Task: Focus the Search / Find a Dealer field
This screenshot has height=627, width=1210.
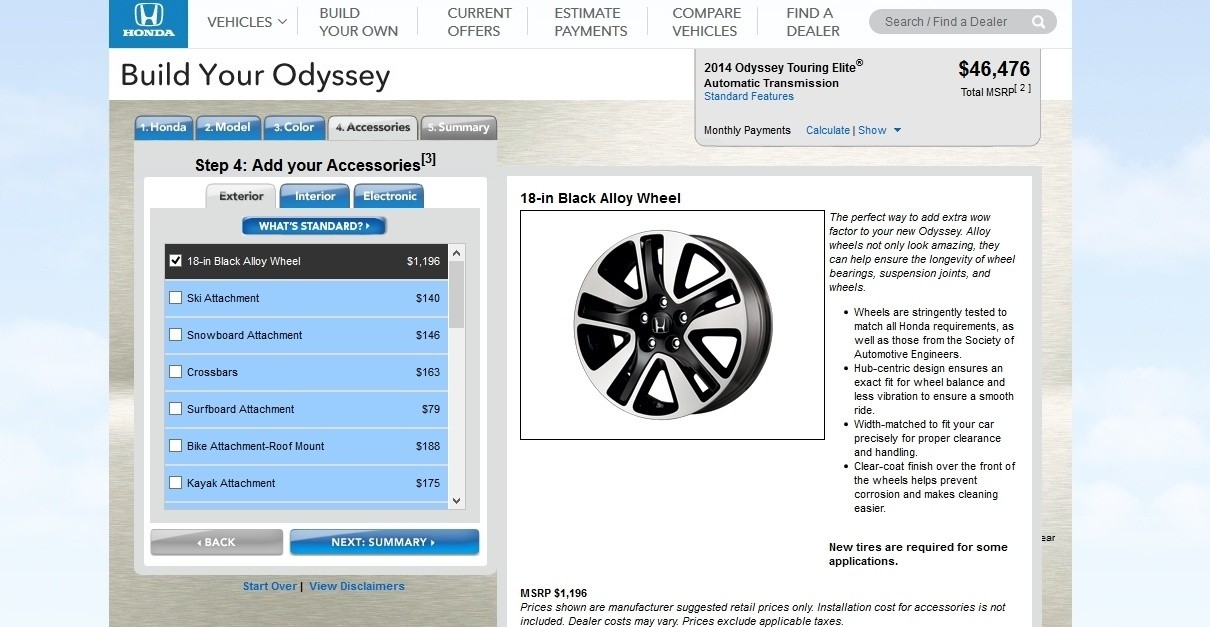Action: 952,22
